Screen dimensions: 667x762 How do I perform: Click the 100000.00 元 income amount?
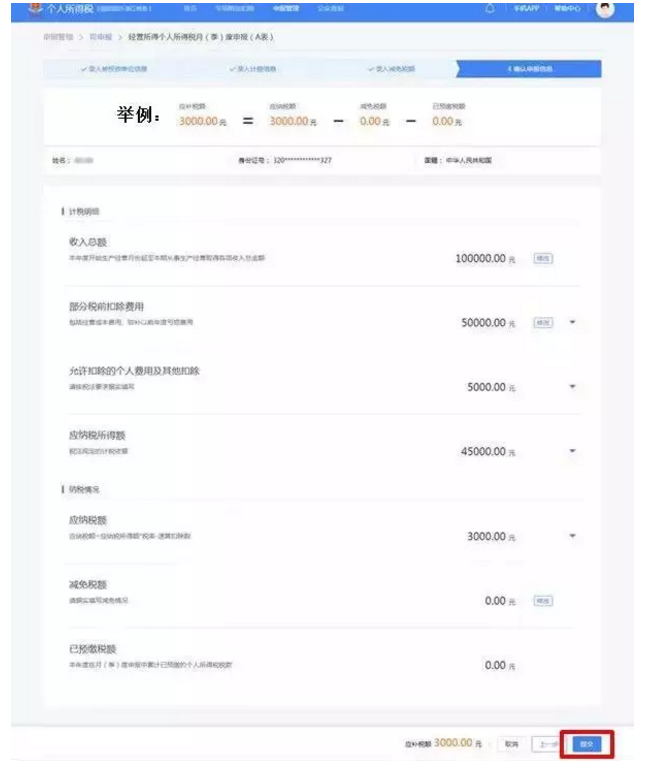click(x=485, y=259)
